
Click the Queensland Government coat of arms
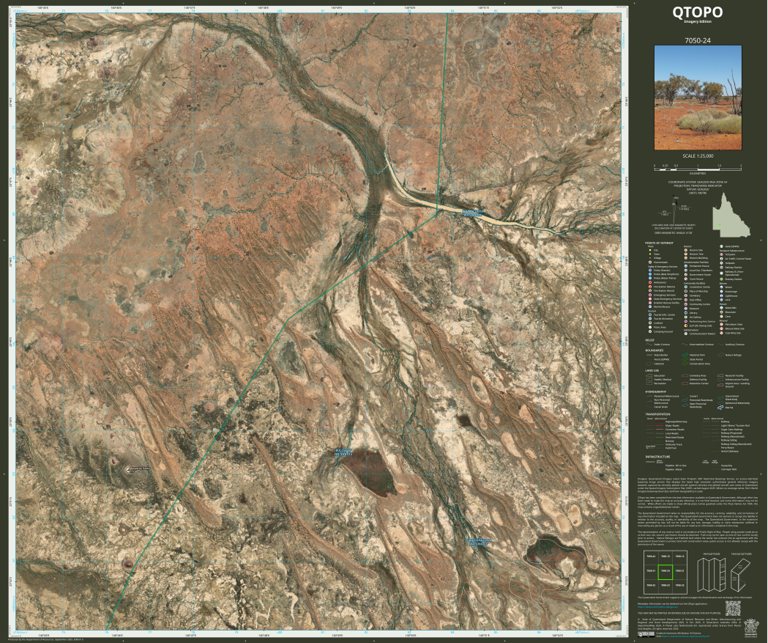click(x=751, y=628)
